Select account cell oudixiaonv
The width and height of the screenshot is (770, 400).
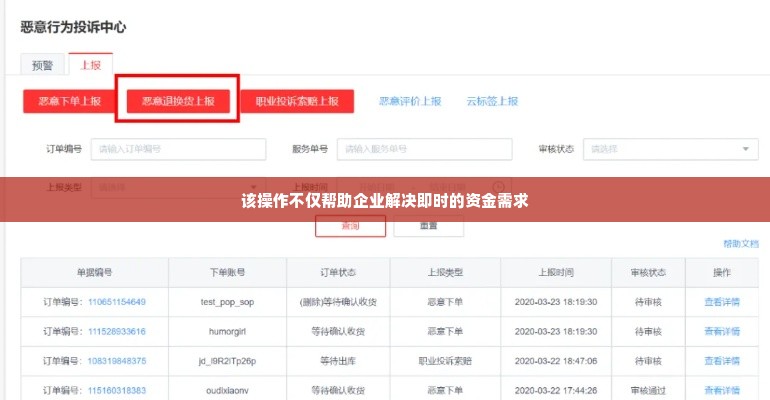pos(227,390)
